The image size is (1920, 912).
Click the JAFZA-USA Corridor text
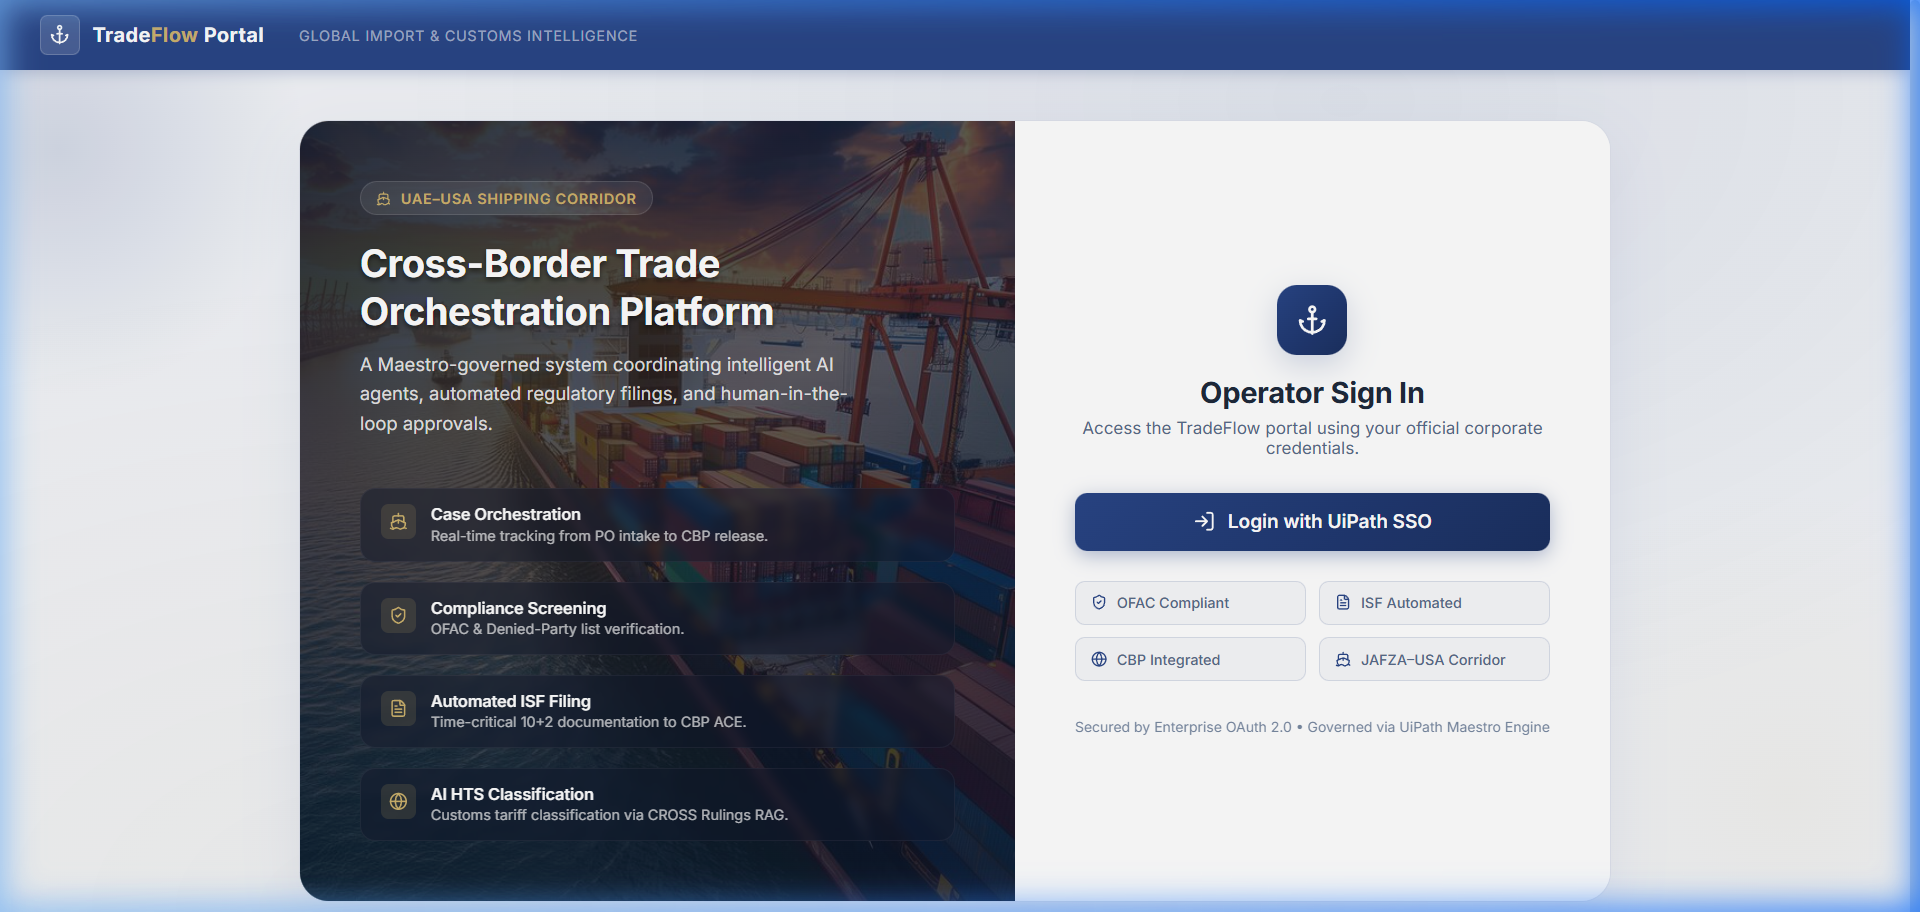point(1433,660)
